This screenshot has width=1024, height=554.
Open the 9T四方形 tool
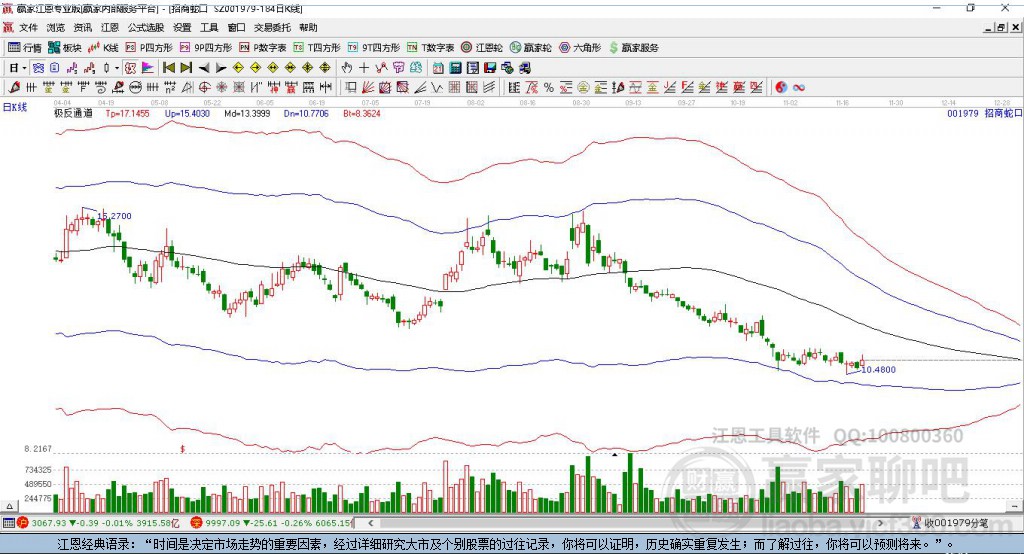tap(374, 48)
